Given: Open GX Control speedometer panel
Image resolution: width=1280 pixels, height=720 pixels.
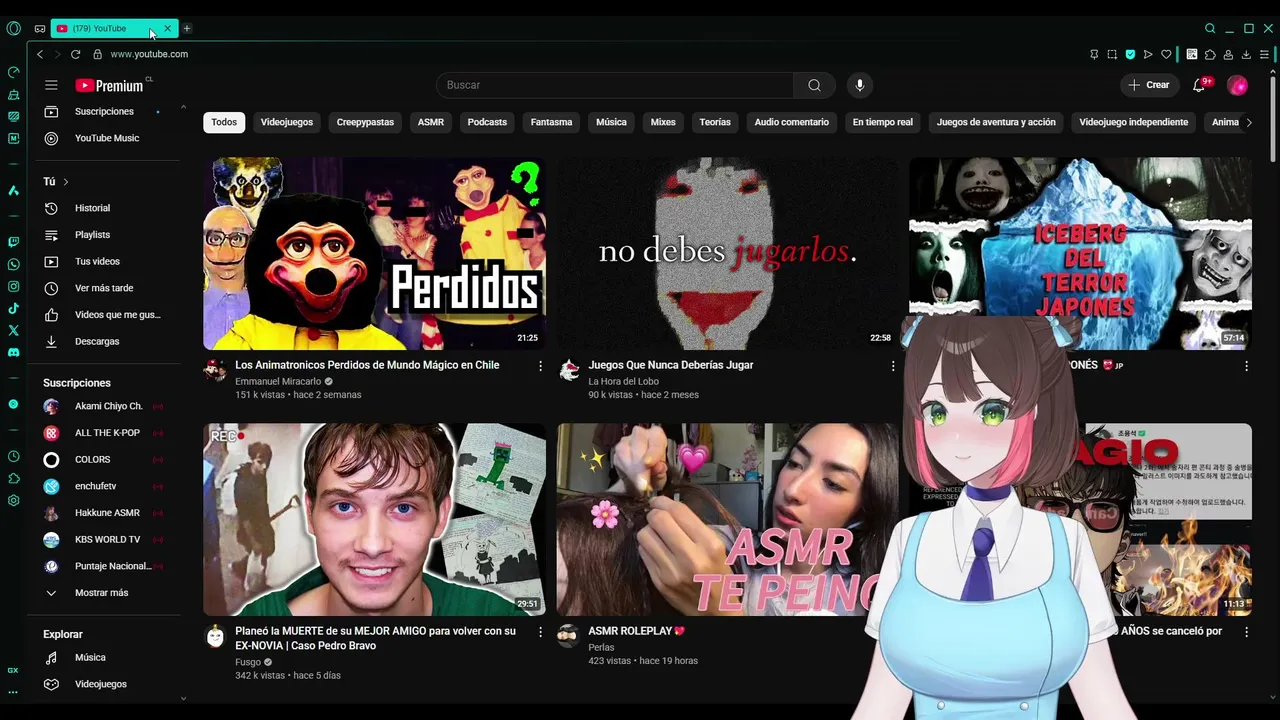Looking at the screenshot, I should click(13, 72).
